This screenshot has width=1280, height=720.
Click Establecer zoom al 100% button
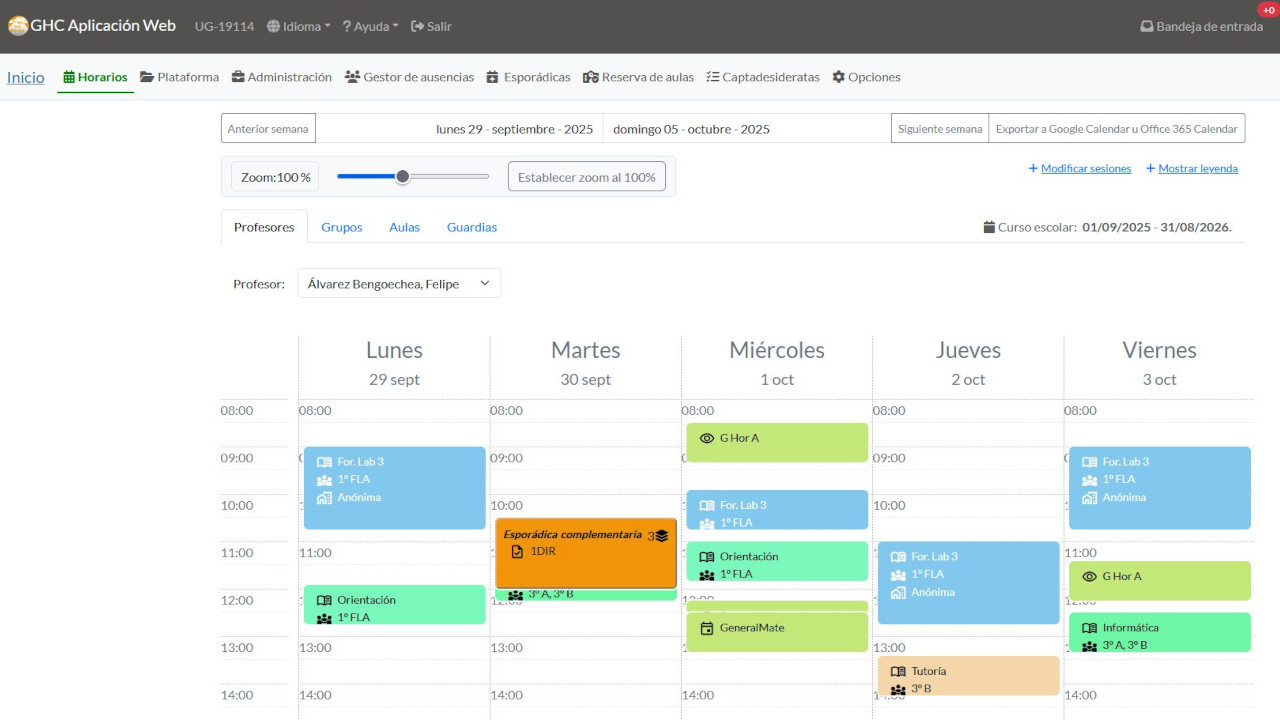586,177
